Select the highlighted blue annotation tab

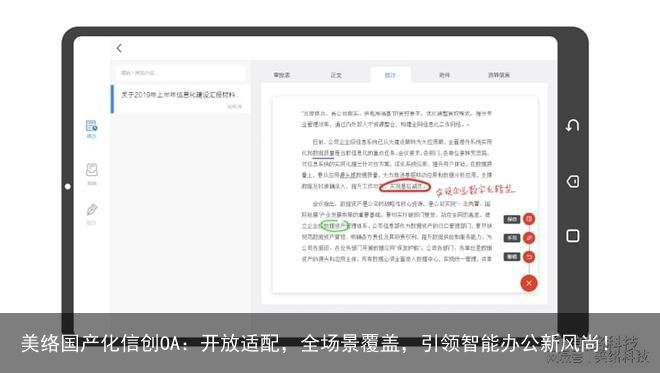tap(390, 75)
